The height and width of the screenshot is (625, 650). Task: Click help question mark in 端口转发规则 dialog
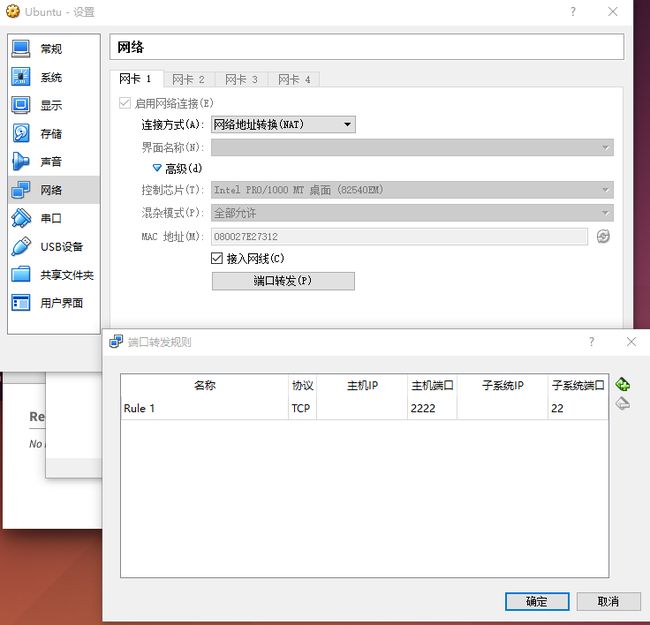point(592,342)
